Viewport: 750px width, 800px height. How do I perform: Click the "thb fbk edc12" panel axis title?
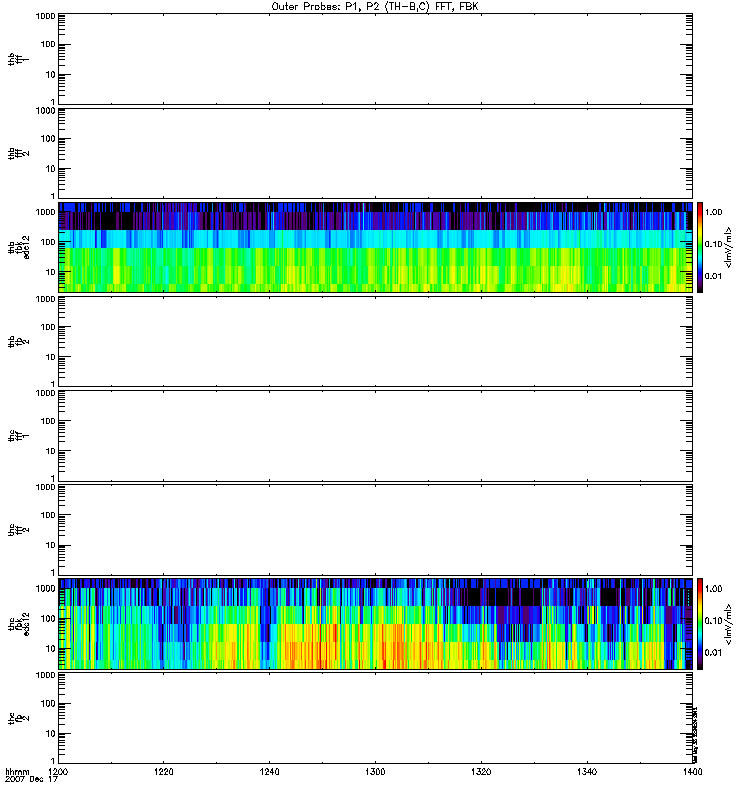18,247
